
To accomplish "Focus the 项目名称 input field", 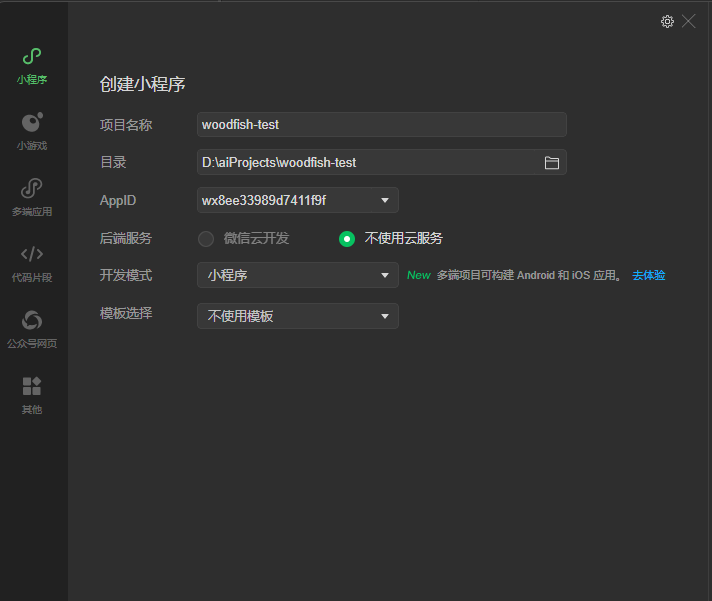I will (381, 124).
